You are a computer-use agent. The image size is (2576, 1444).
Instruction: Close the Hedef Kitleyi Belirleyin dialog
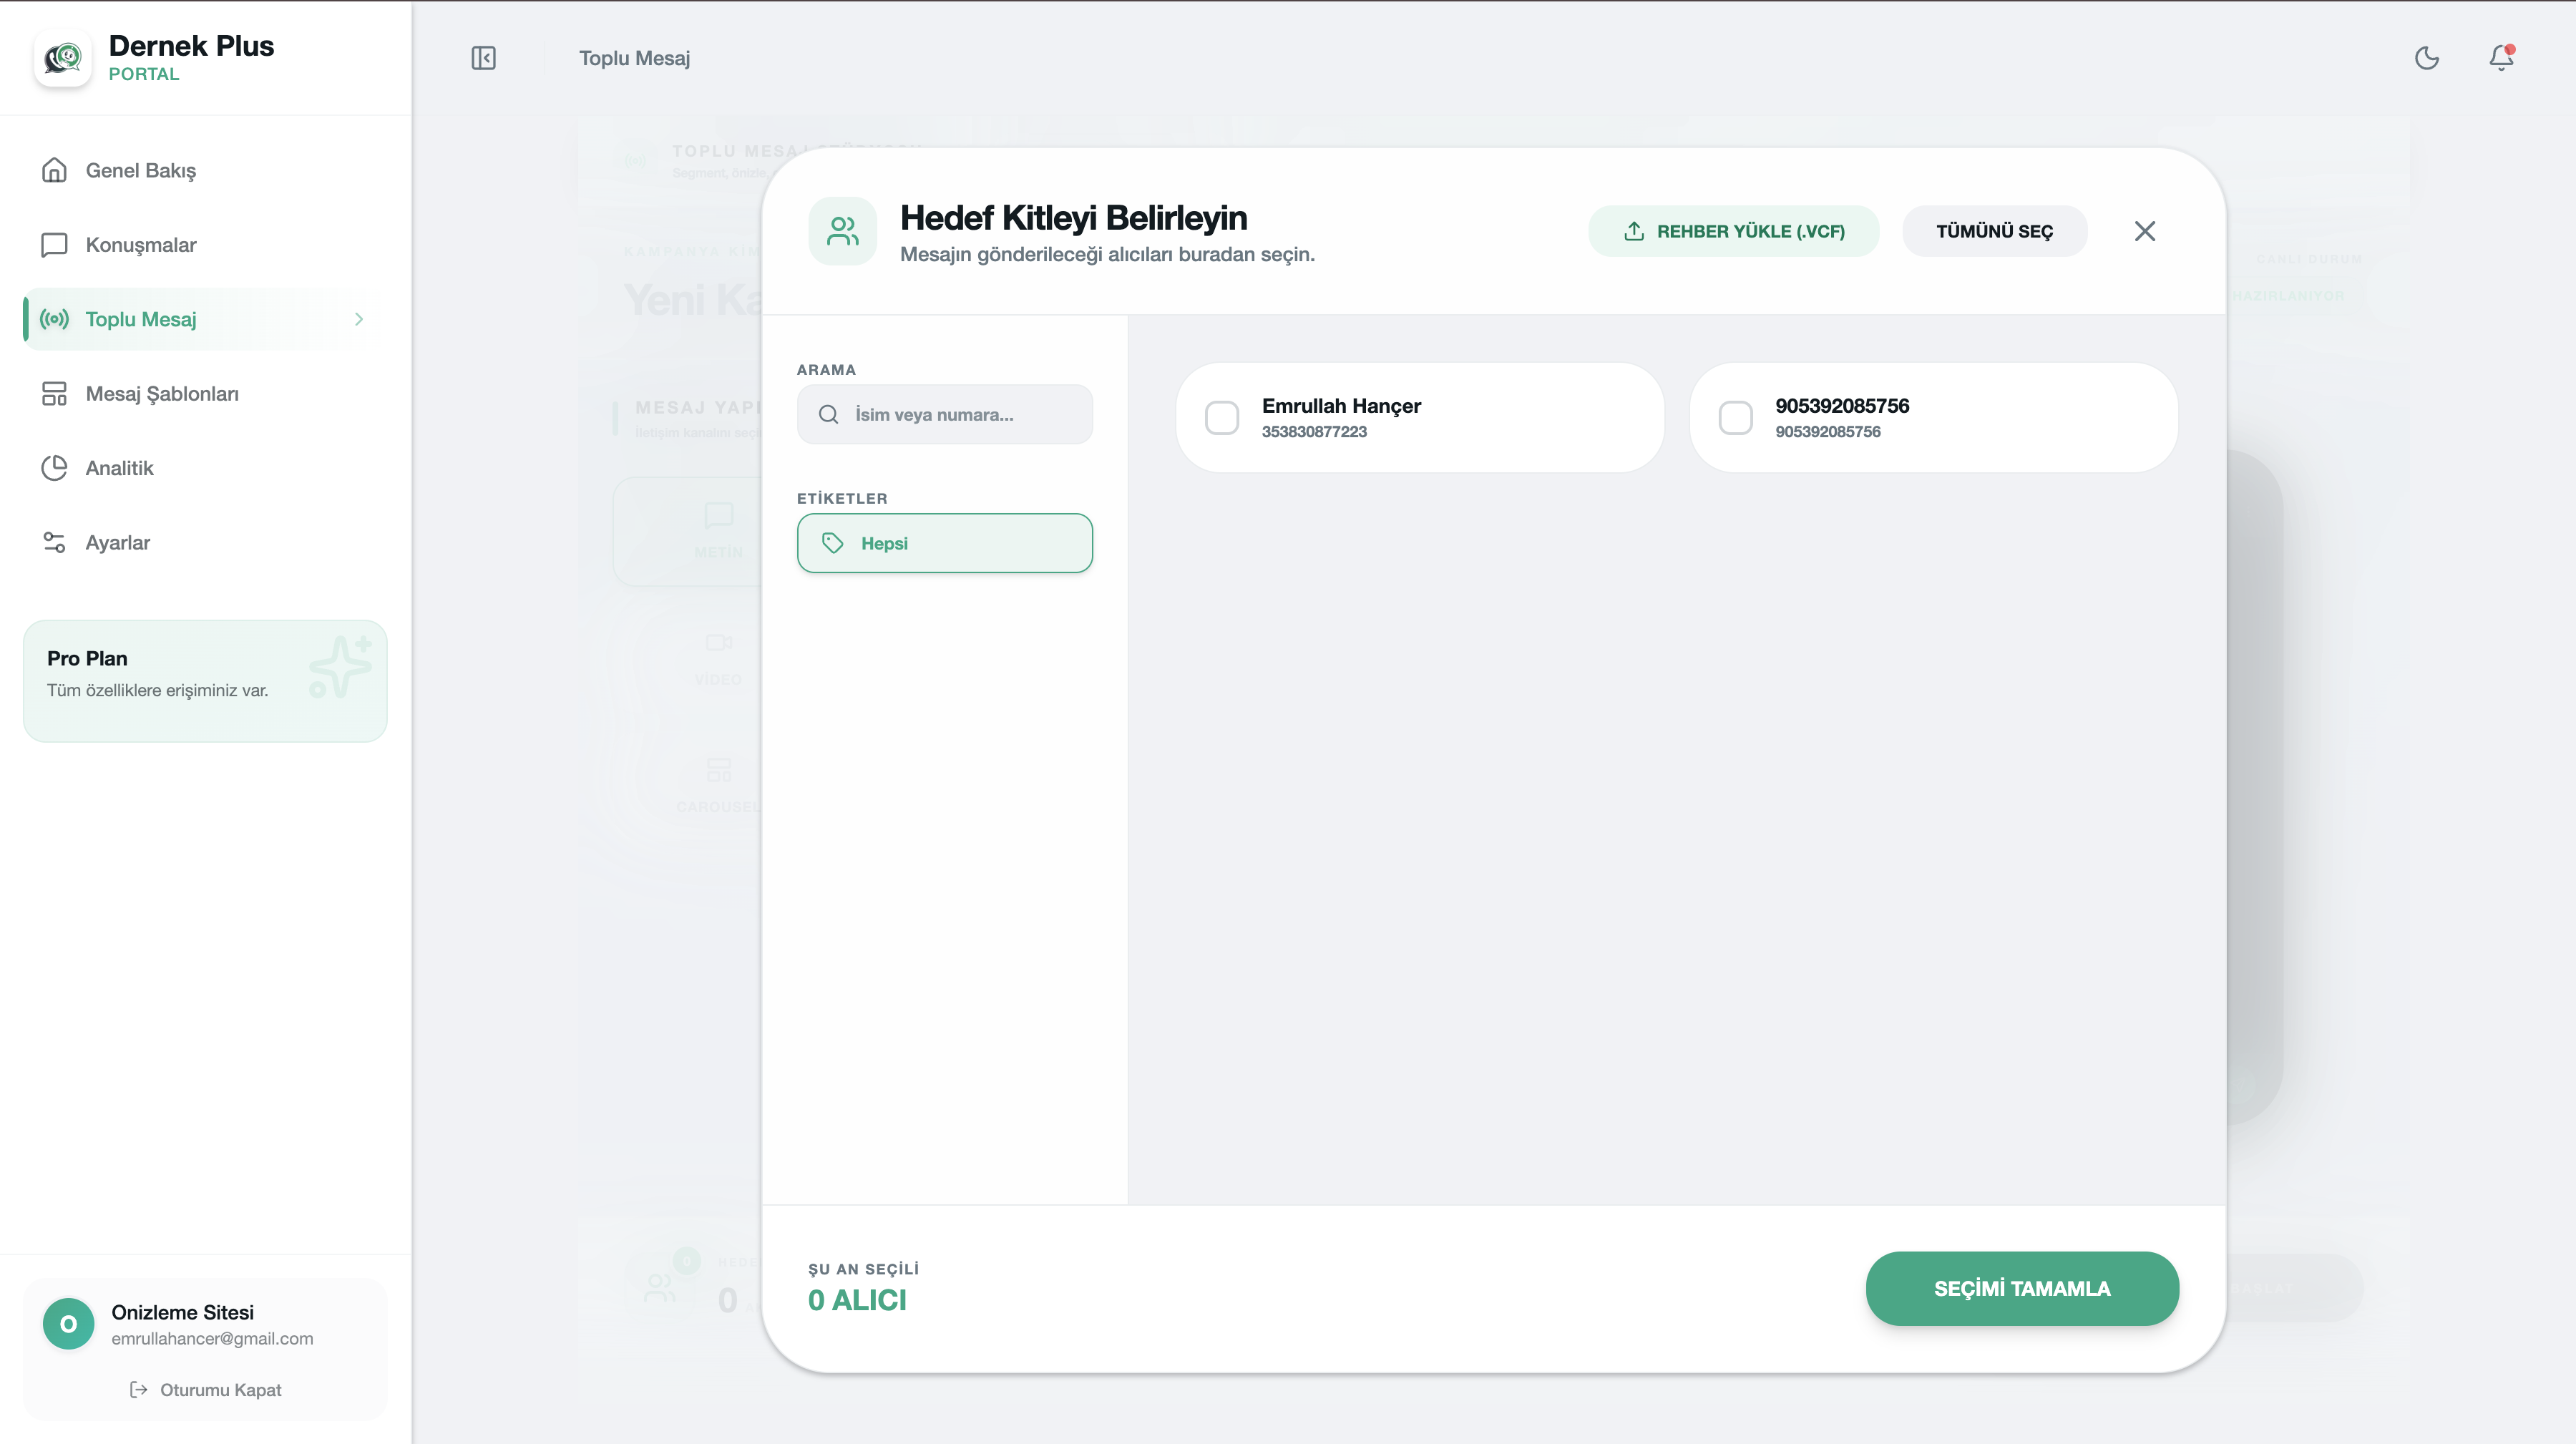click(x=2144, y=231)
